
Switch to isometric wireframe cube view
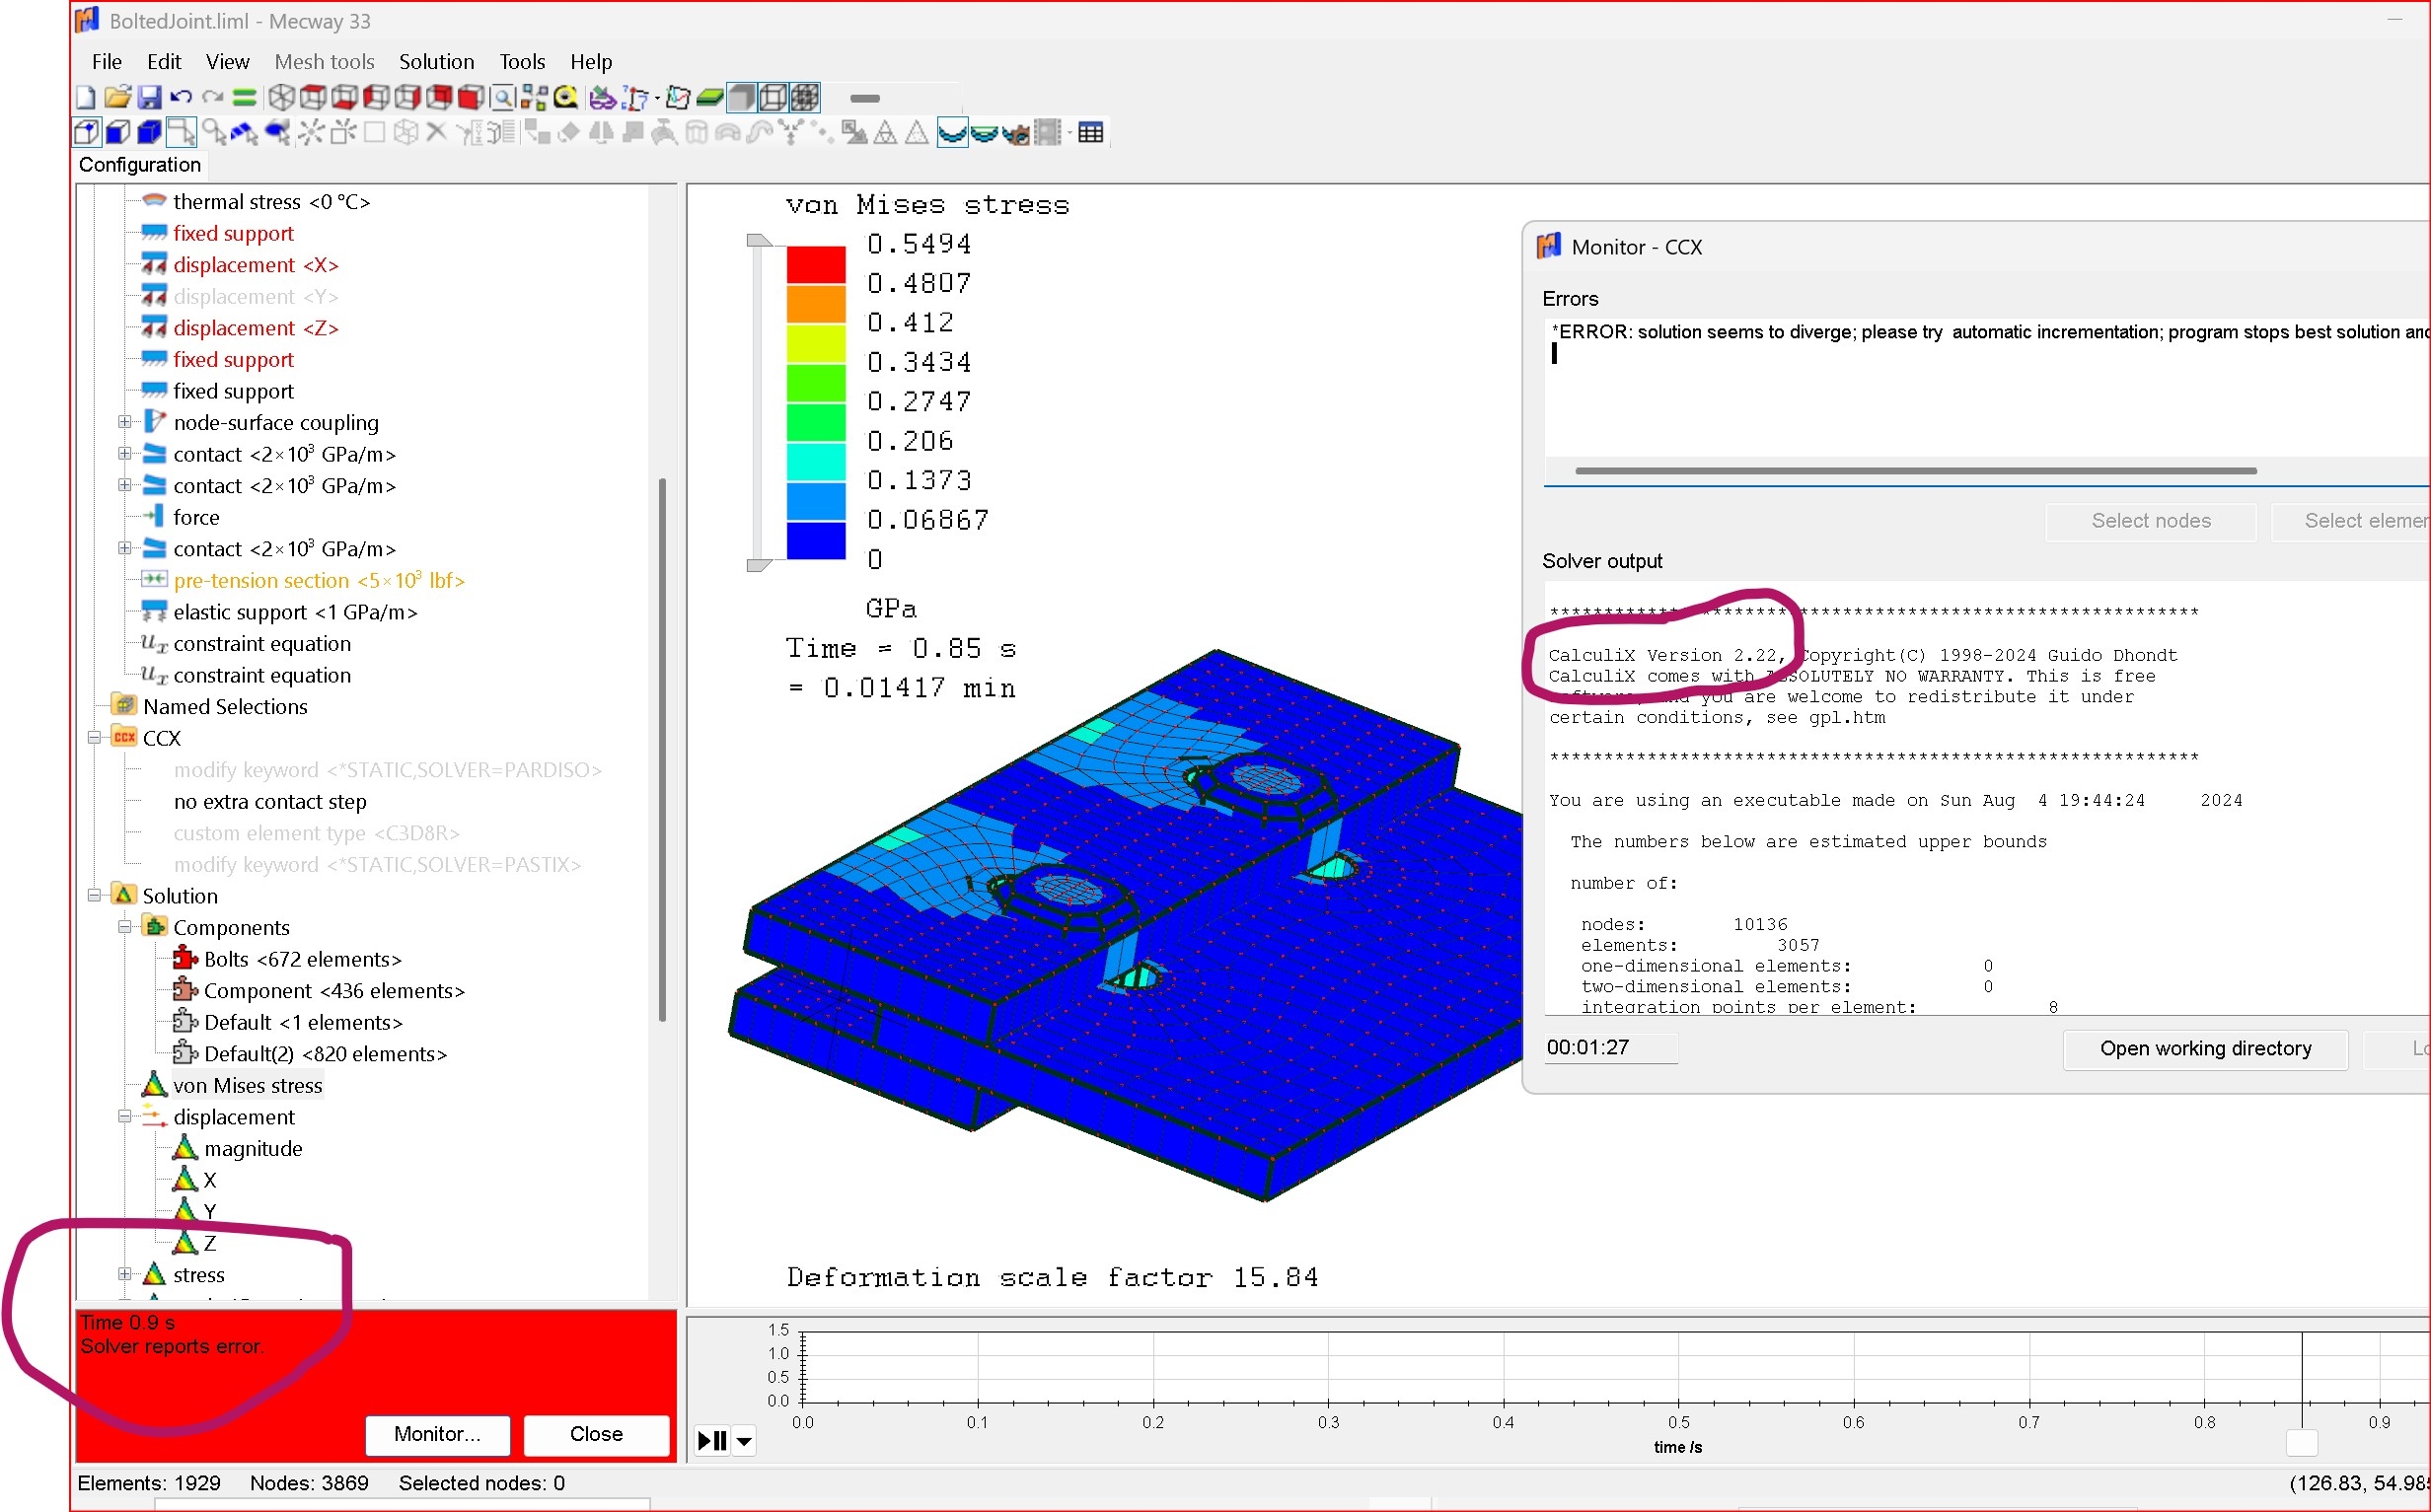[x=282, y=97]
